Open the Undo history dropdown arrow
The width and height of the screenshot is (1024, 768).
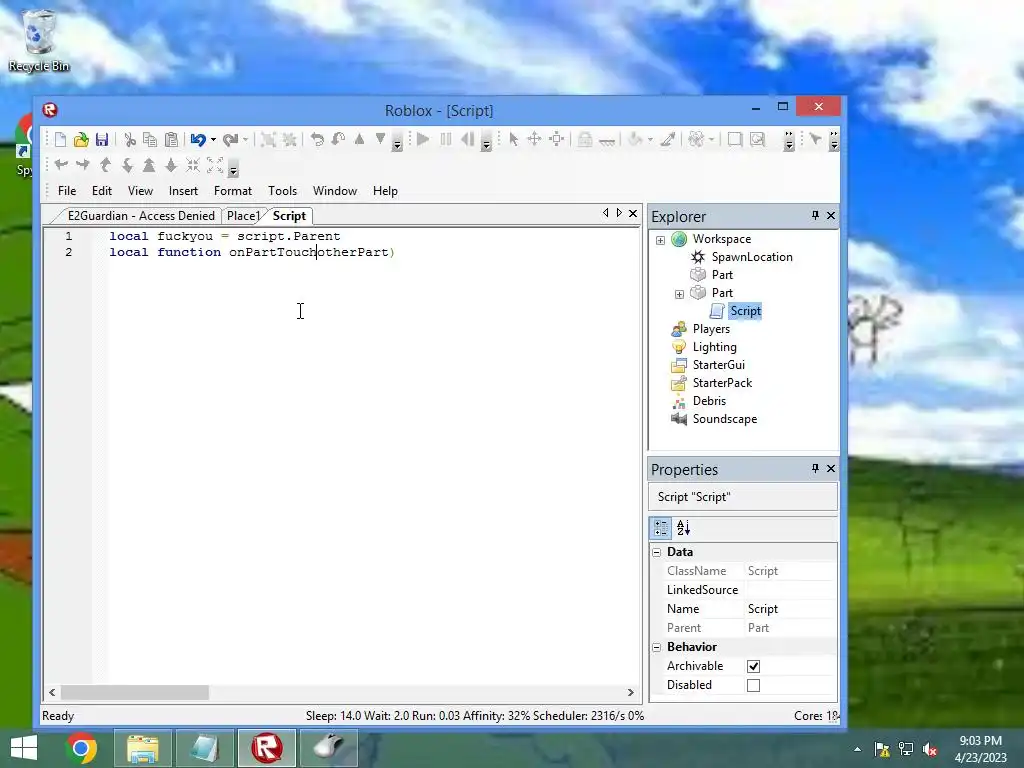[x=213, y=140]
